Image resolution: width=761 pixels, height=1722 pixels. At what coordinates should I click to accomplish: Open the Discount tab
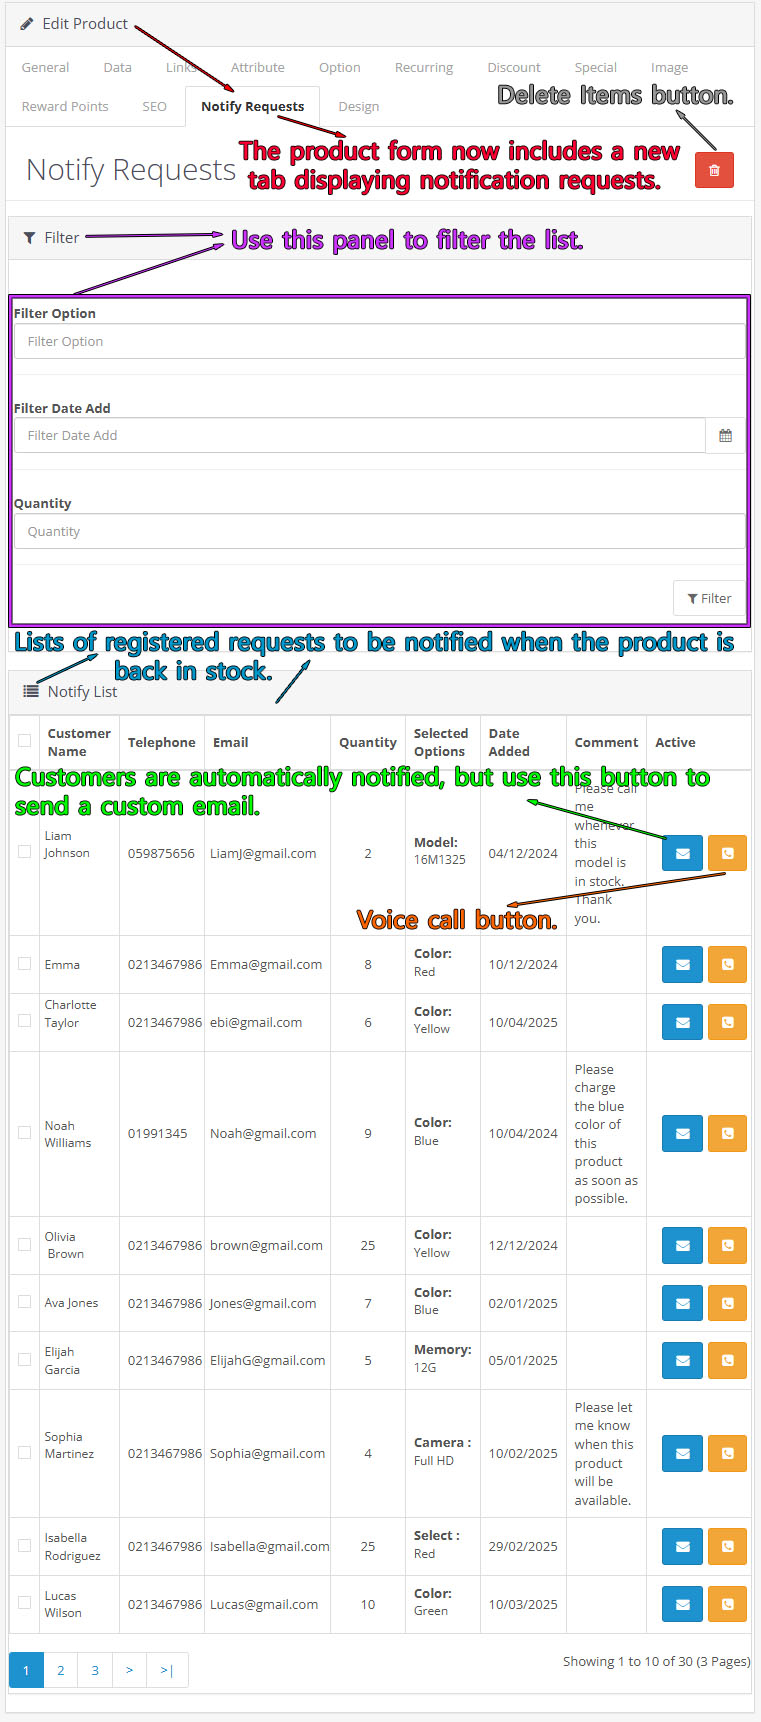(x=514, y=68)
